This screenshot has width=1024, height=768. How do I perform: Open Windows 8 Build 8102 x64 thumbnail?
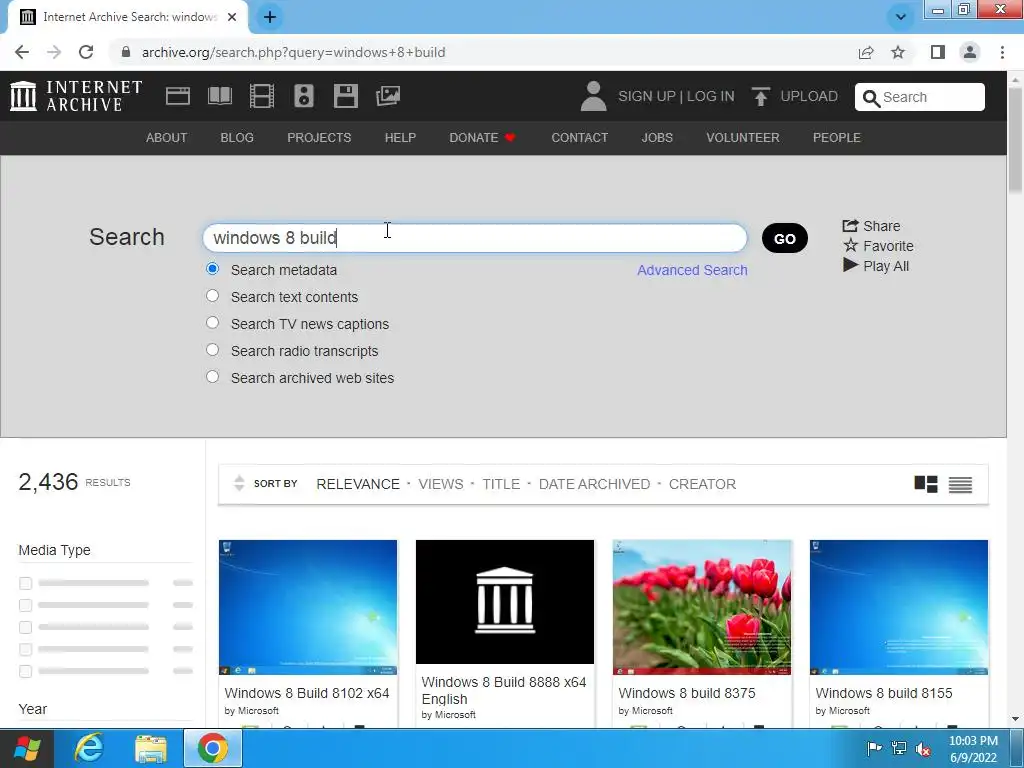[308, 607]
